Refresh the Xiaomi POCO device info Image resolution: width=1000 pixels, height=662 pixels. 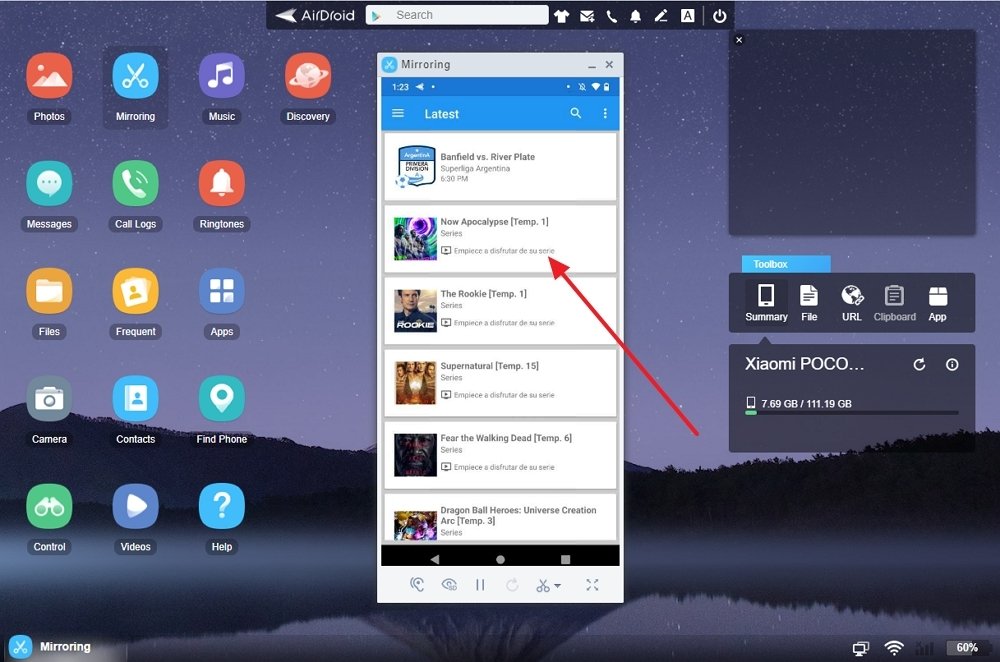(x=919, y=364)
